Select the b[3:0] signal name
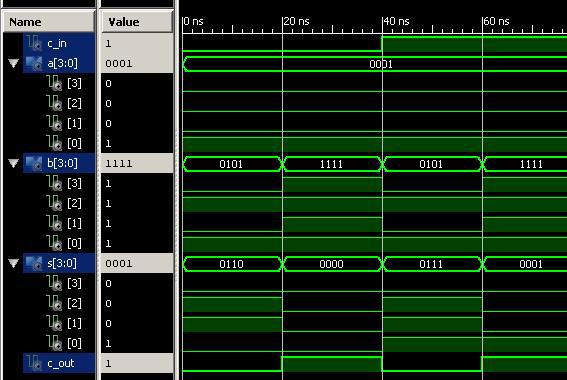Viewport: 567px width, 380px height. (x=62, y=163)
